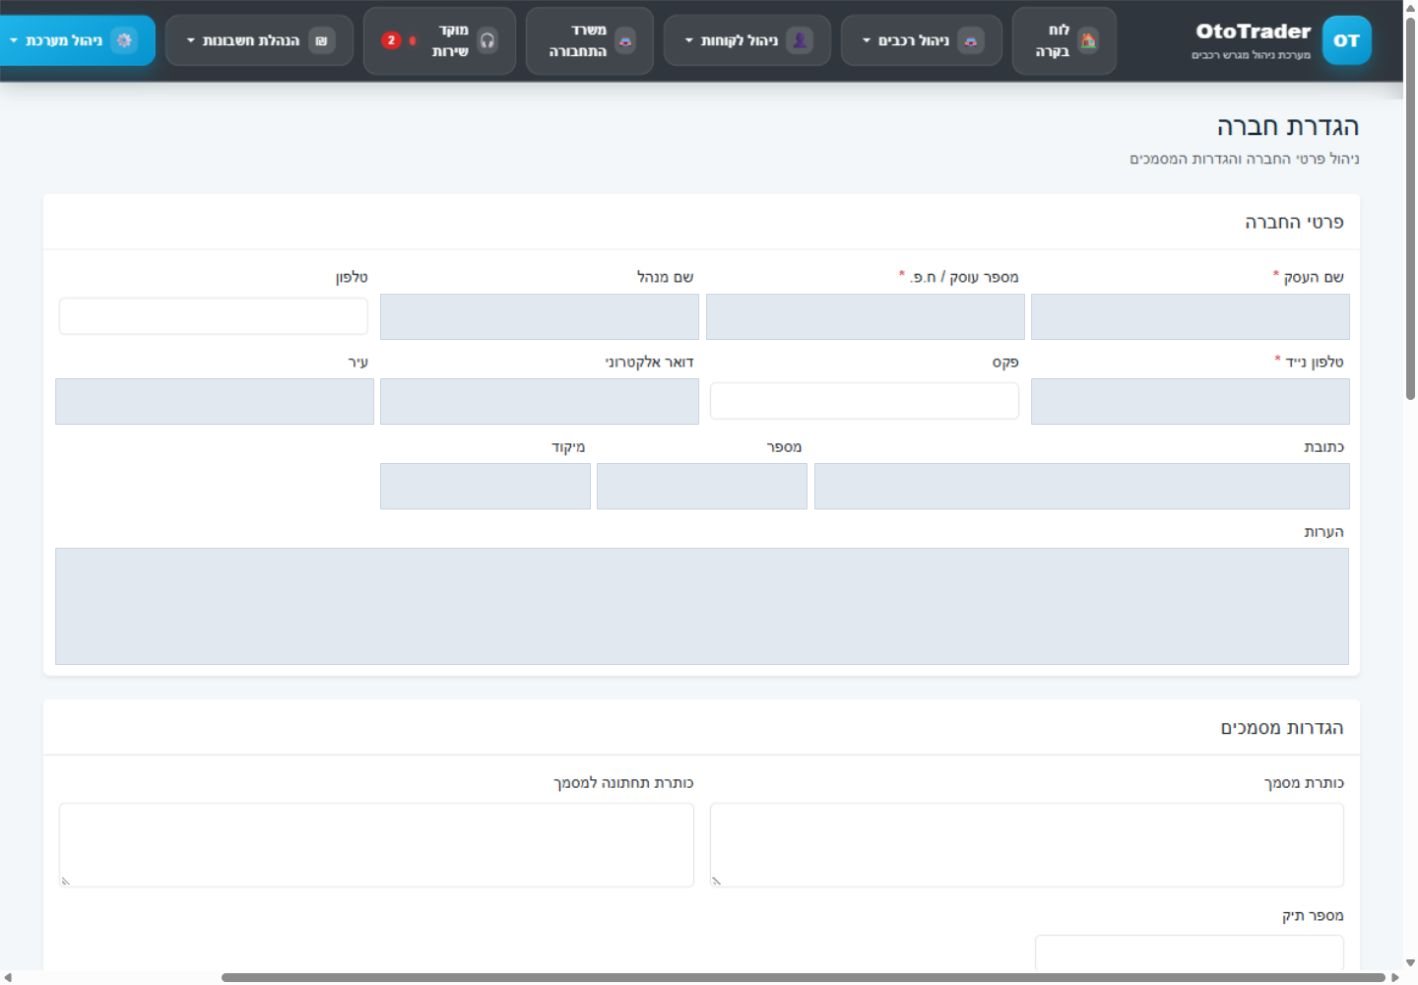This screenshot has width=1418, height=985.
Task: Focus the טלפון נייד input field
Action: tap(1190, 401)
